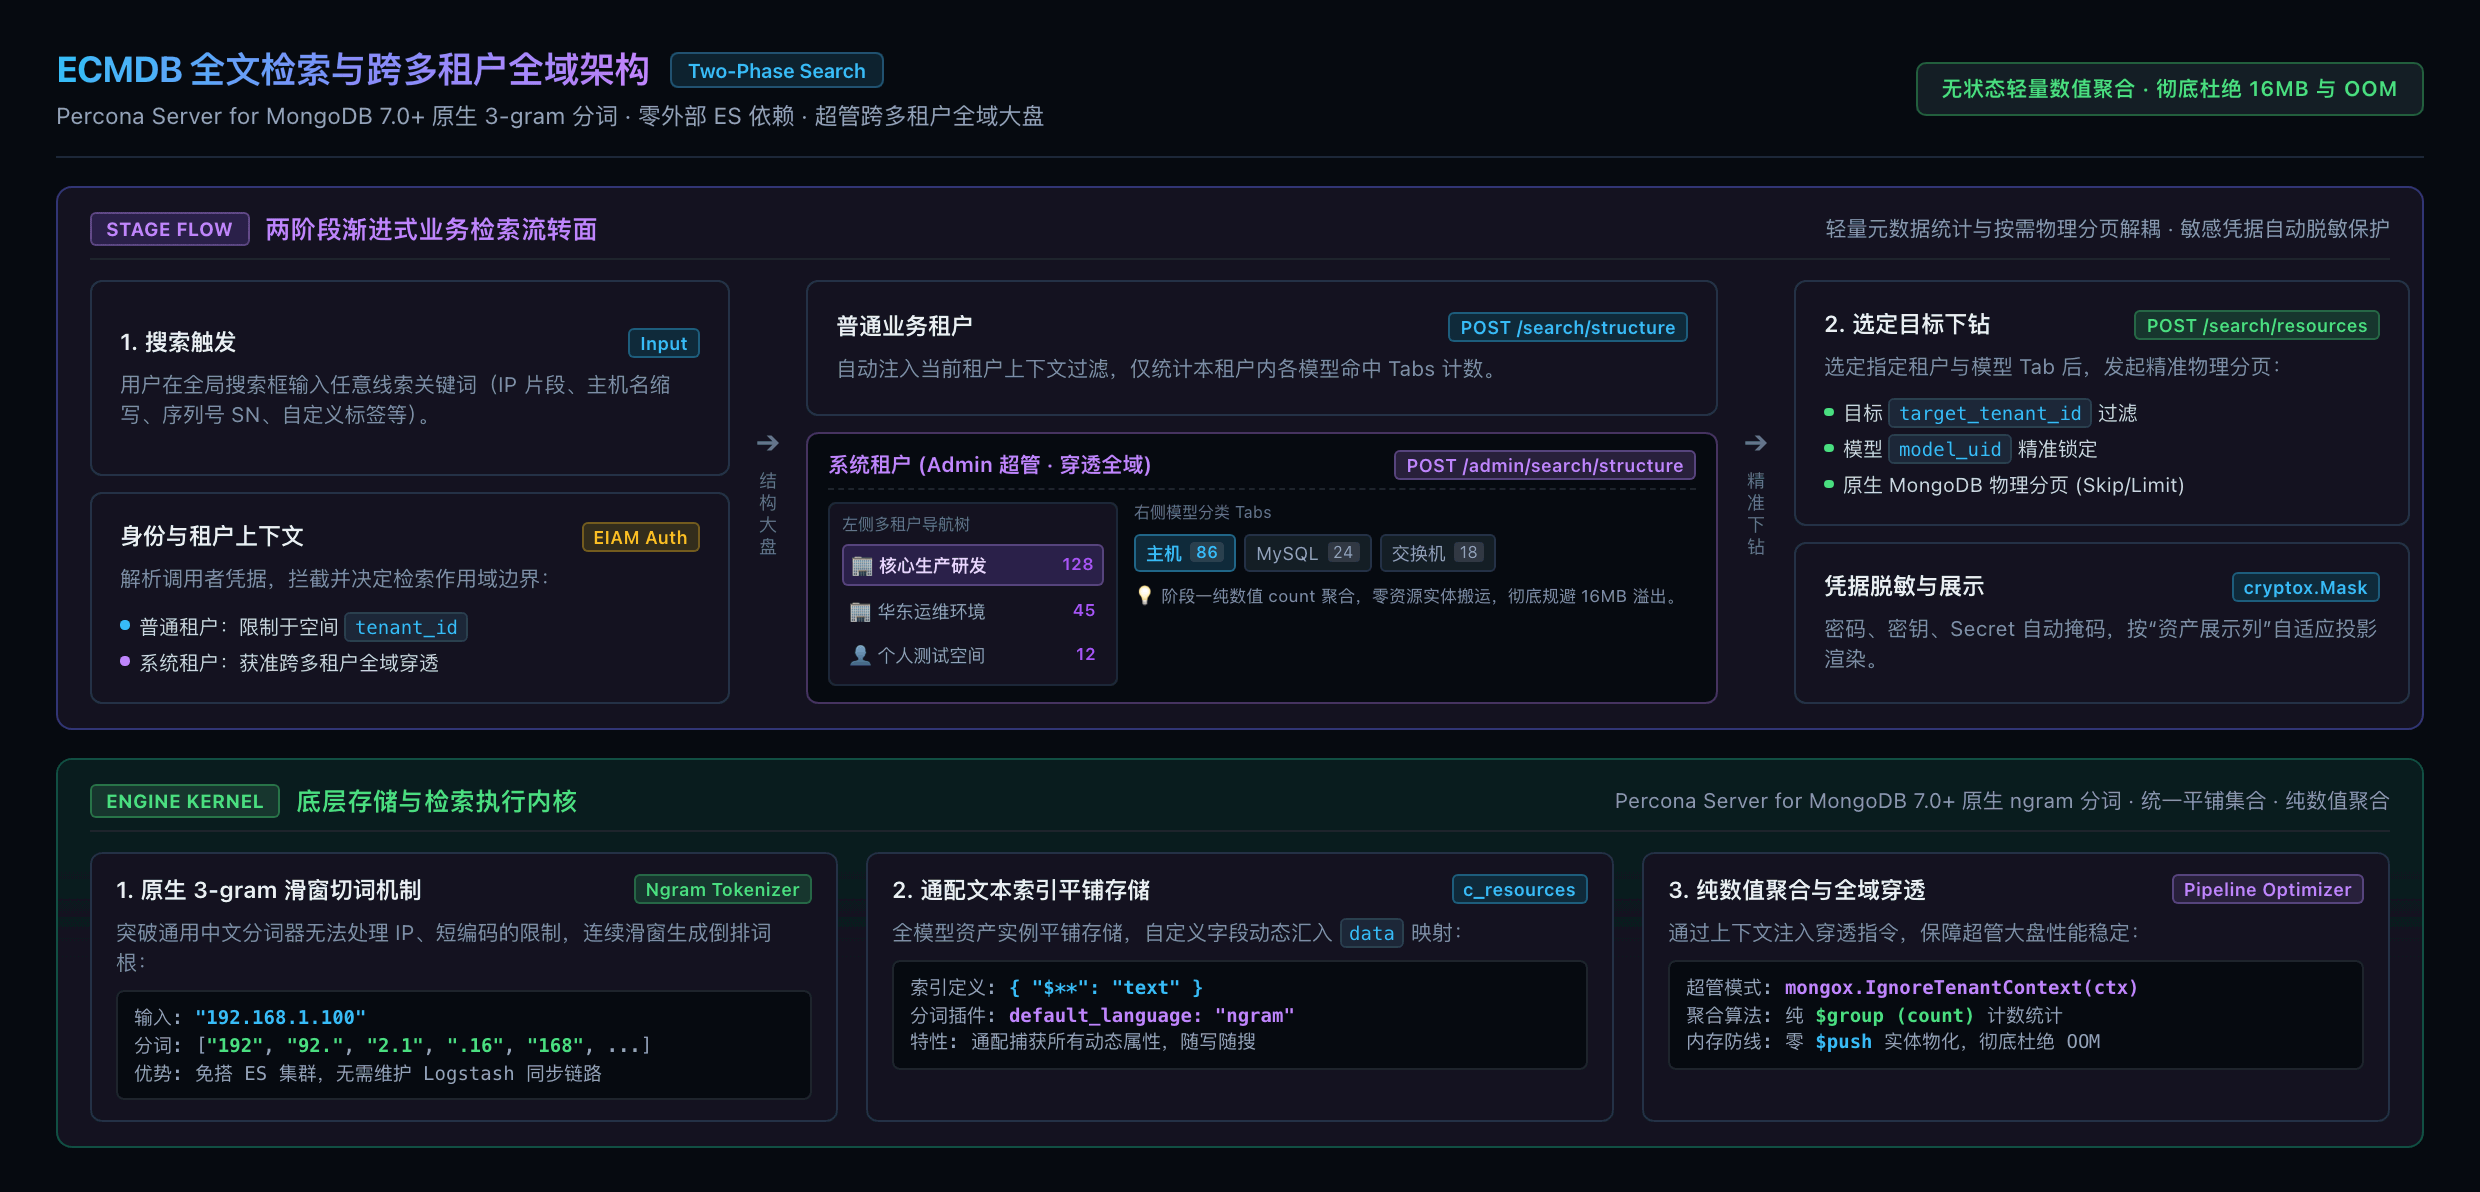The height and width of the screenshot is (1192, 2480).
Task: Click the person icon beside 个人测试空间
Action: (x=860, y=655)
